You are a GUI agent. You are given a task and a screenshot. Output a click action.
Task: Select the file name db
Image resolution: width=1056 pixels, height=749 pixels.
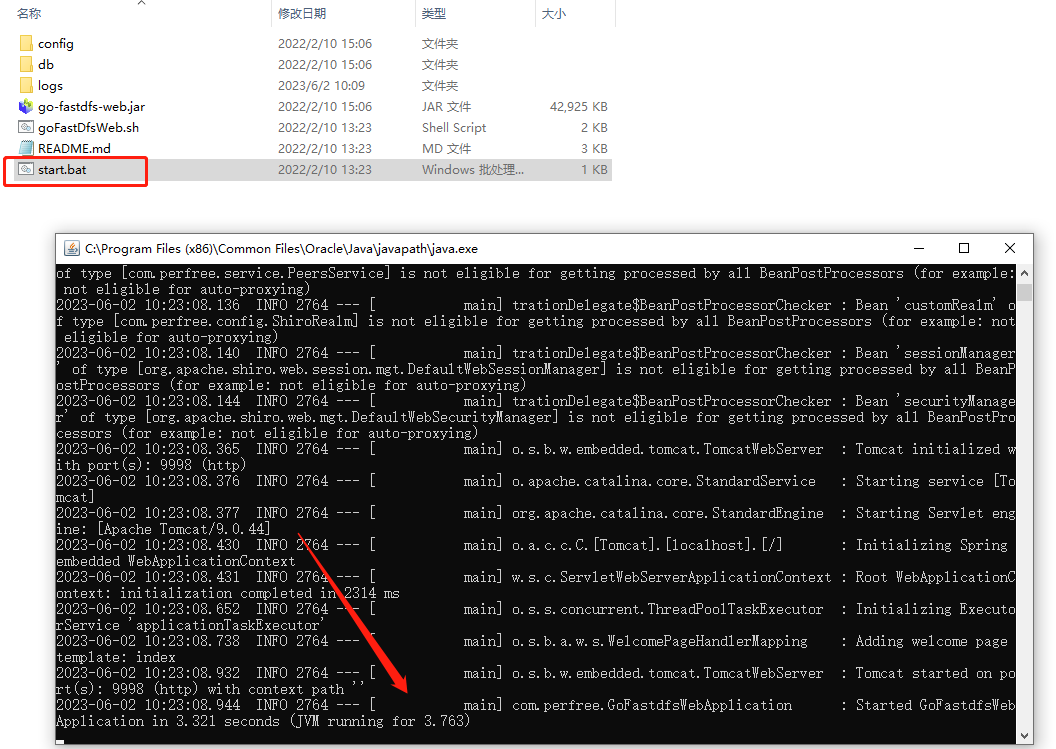pos(46,65)
